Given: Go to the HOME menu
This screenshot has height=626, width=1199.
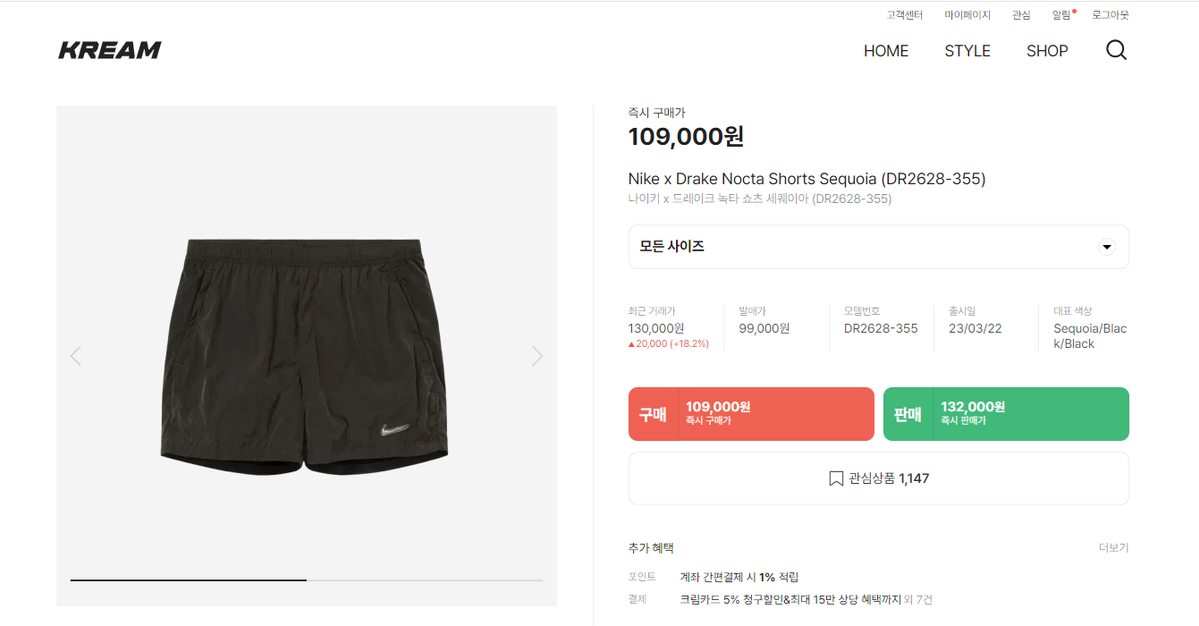Looking at the screenshot, I should (885, 51).
